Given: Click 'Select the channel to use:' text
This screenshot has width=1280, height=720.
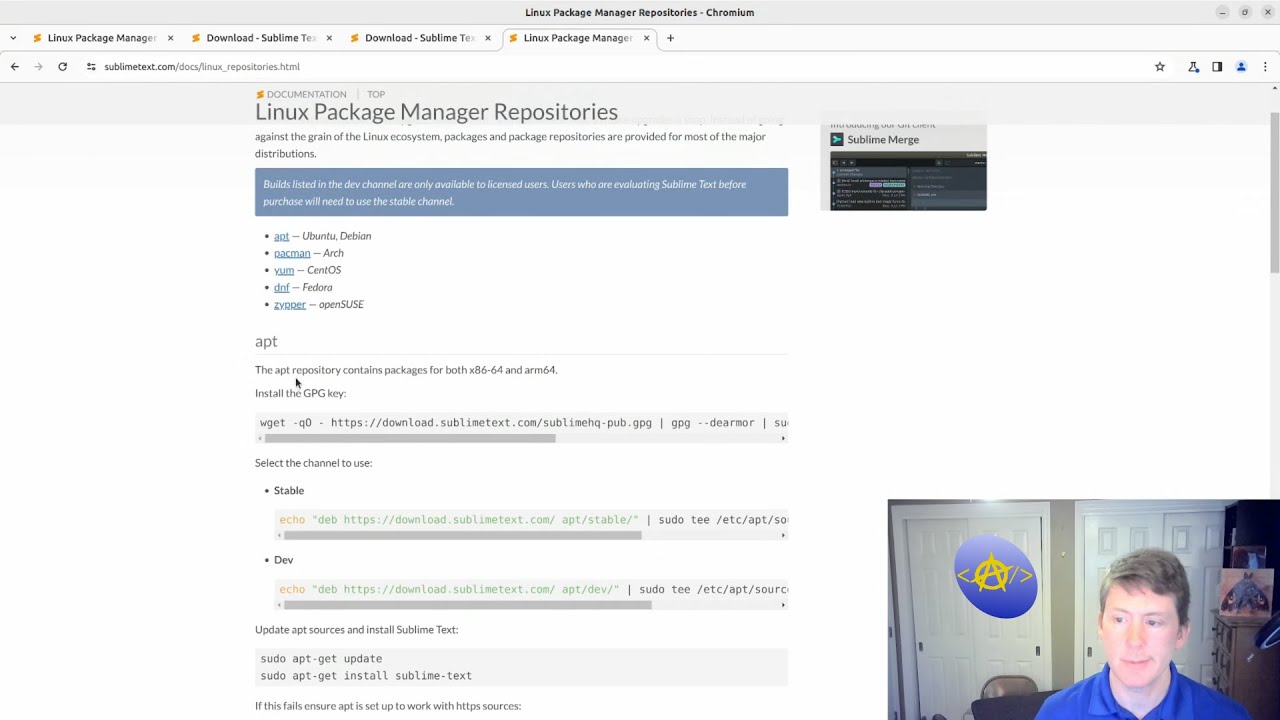Looking at the screenshot, I should 313,463.
